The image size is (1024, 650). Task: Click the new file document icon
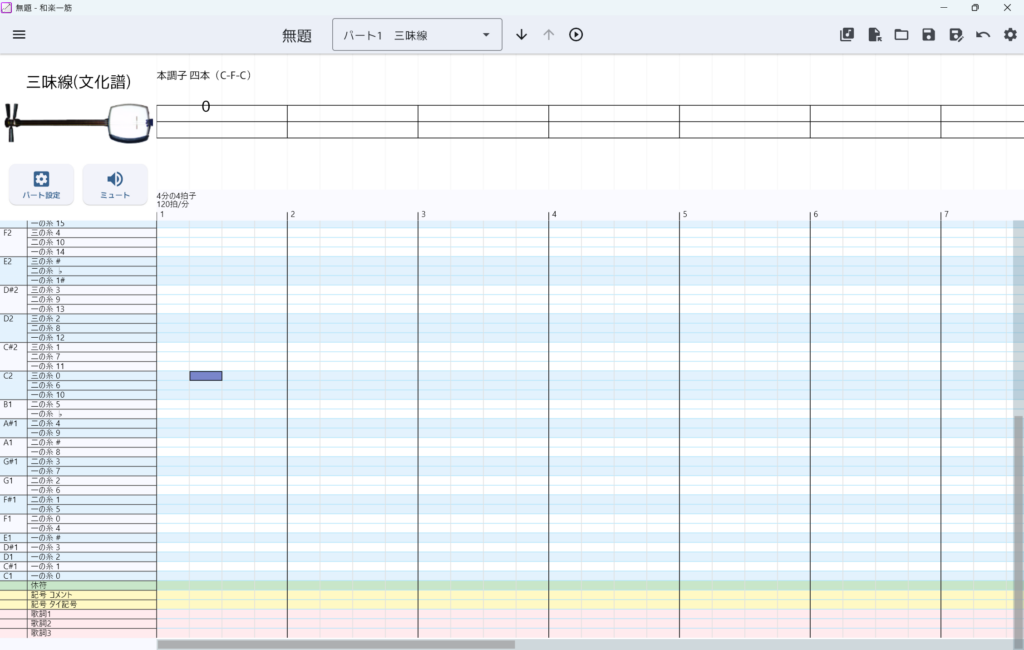point(874,35)
